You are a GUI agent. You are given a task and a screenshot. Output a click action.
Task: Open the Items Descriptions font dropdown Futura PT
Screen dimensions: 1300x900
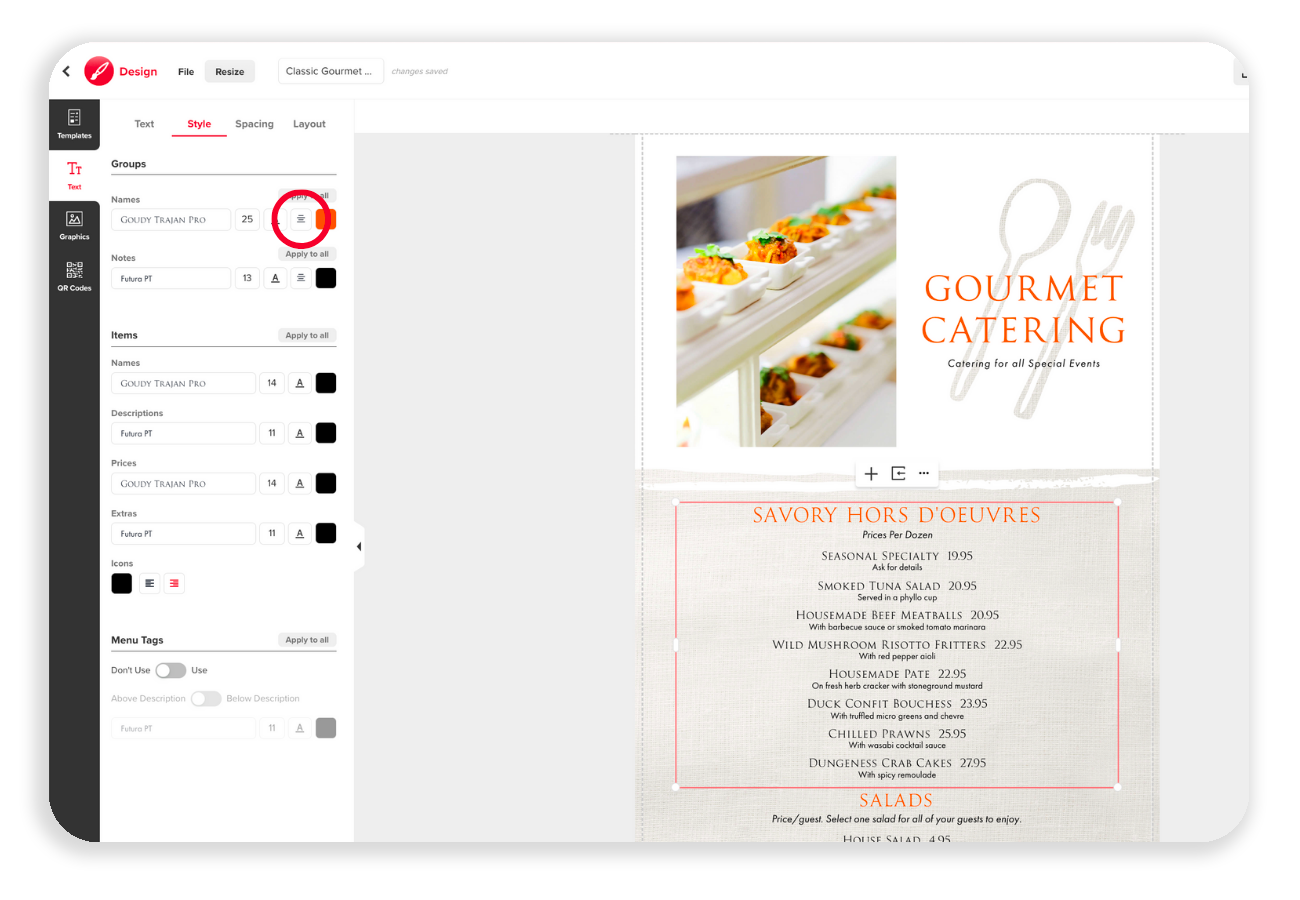pyautogui.click(x=183, y=433)
